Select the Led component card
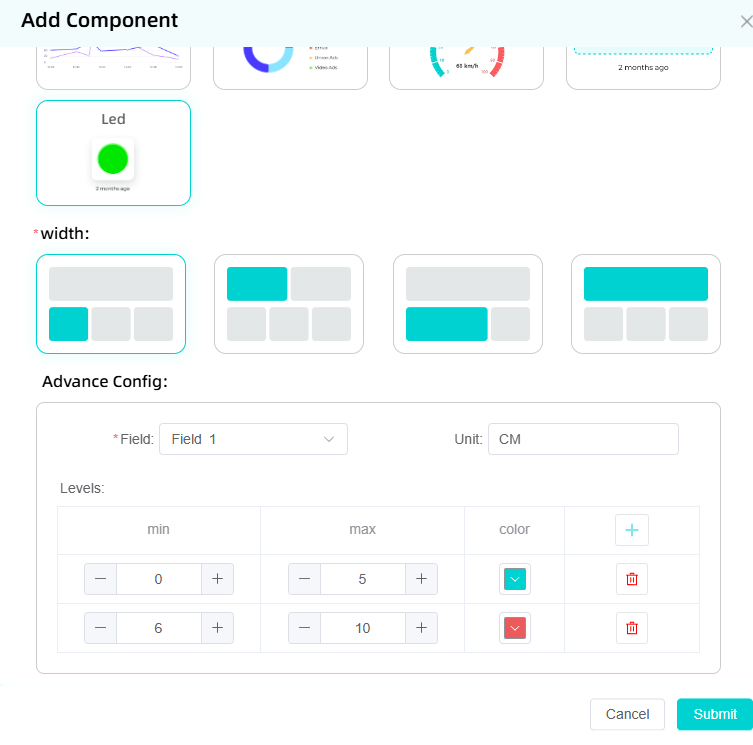The height and width of the screenshot is (745, 753). (113, 153)
